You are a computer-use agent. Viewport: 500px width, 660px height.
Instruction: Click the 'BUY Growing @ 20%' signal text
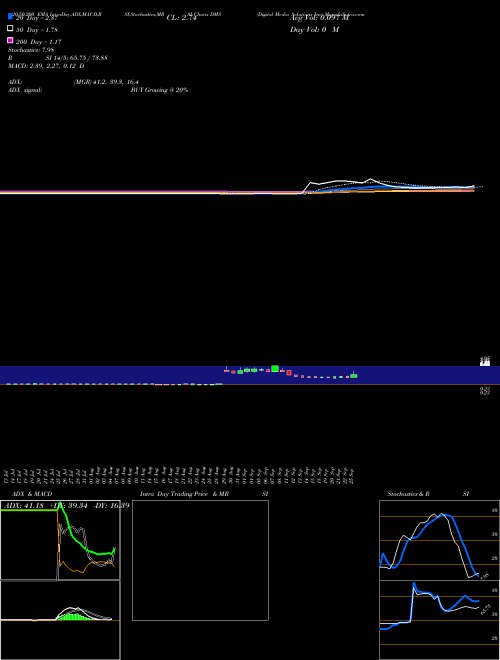(159, 90)
